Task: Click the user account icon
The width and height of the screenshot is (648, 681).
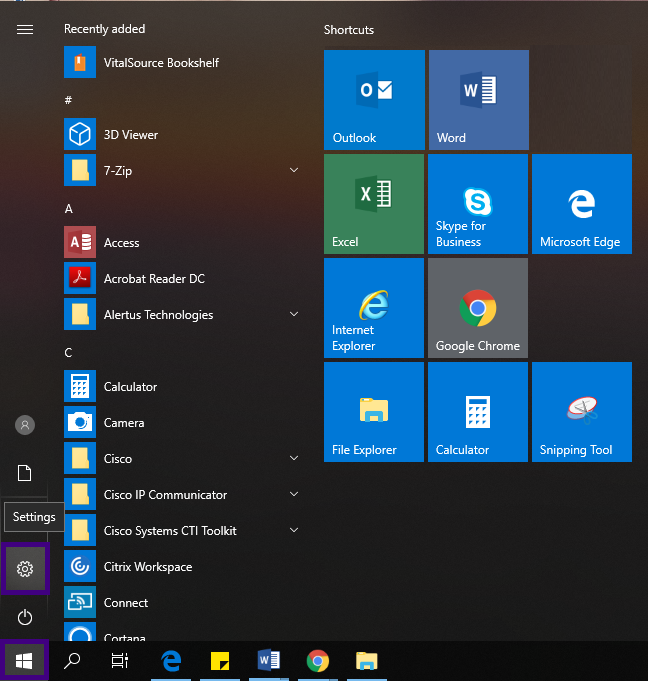Action: (25, 425)
